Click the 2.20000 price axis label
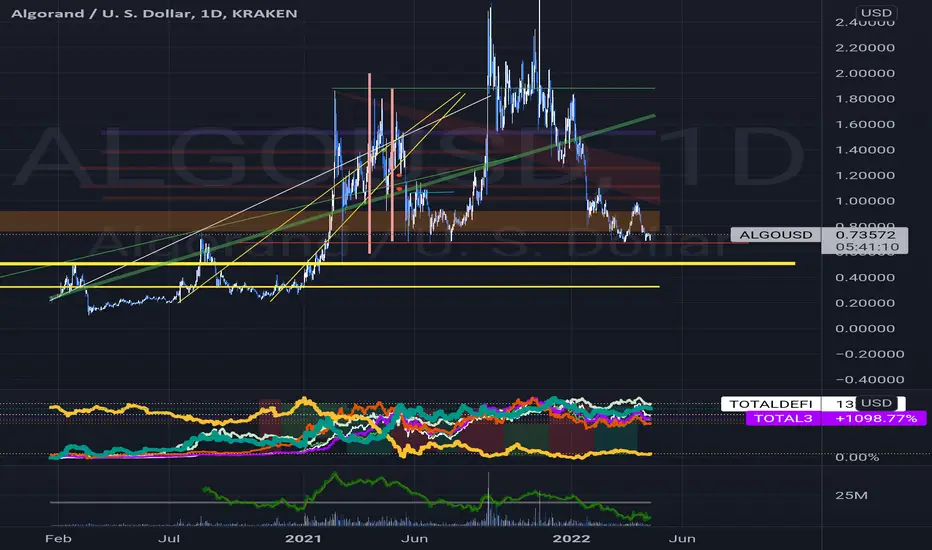 click(865, 48)
